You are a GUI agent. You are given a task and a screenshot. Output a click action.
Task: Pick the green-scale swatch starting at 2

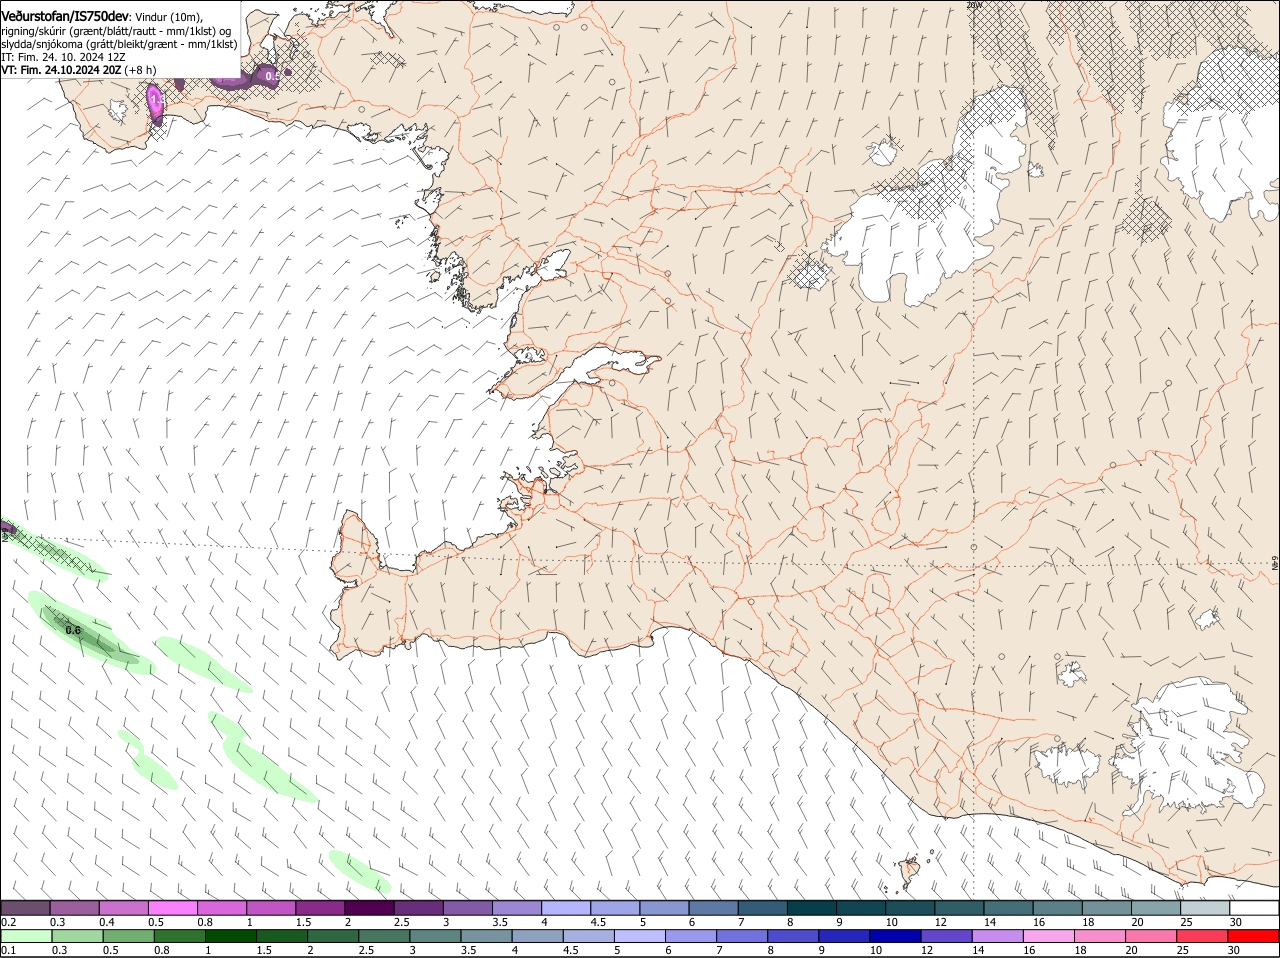[x=333, y=936]
